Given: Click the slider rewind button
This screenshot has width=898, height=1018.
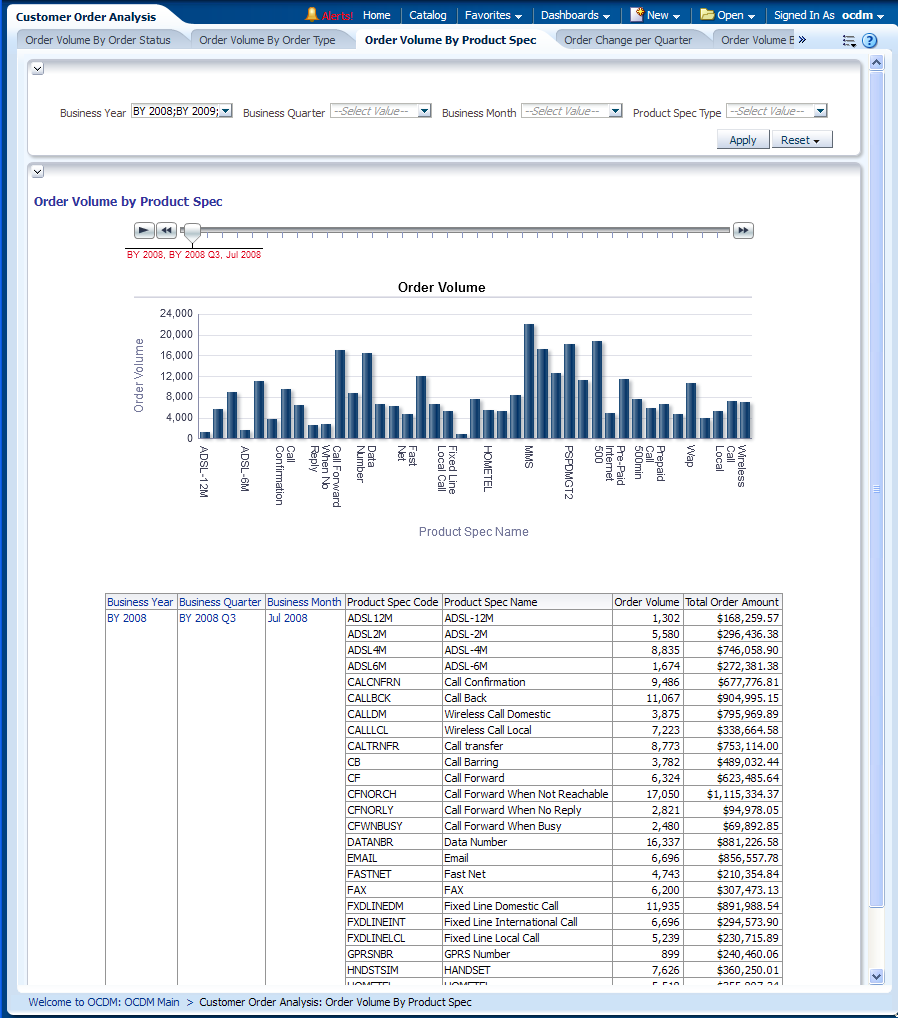Looking at the screenshot, I should (167, 231).
